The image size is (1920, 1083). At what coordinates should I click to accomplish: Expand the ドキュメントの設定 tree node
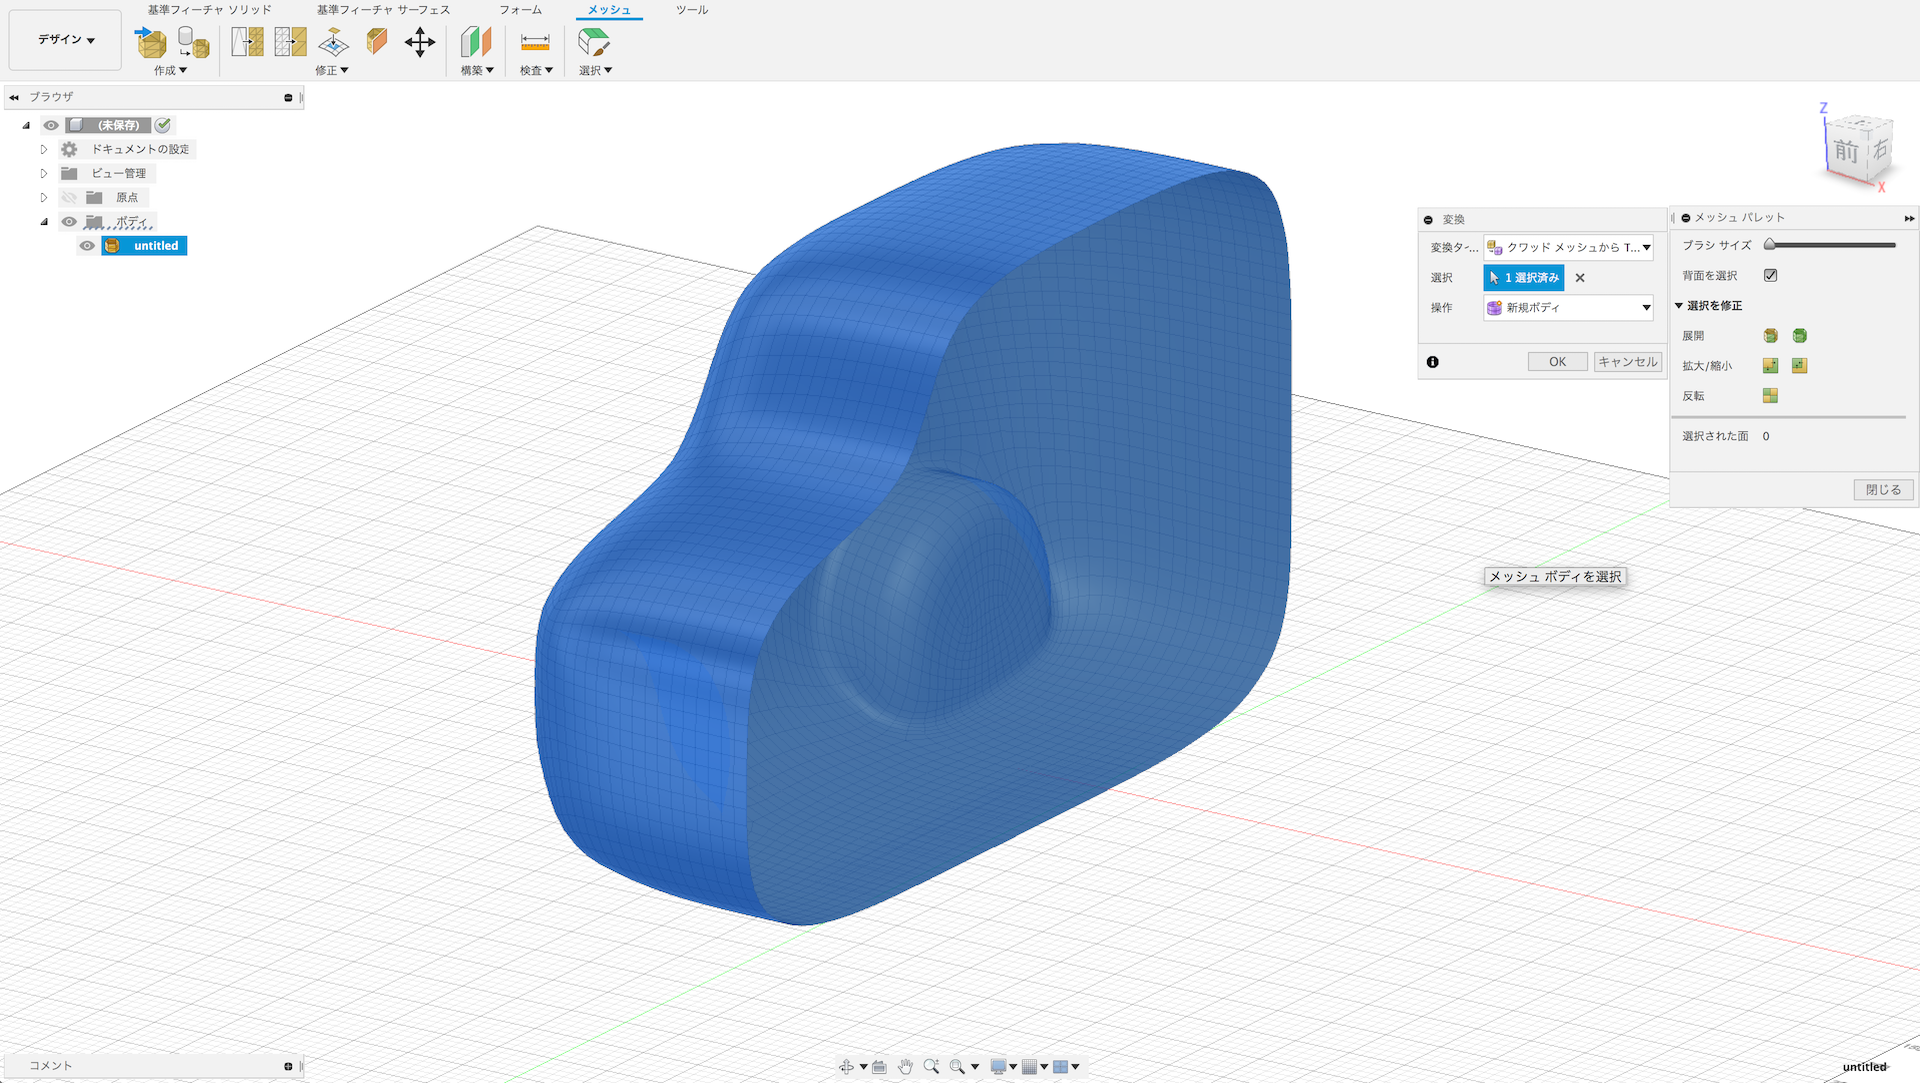point(44,149)
